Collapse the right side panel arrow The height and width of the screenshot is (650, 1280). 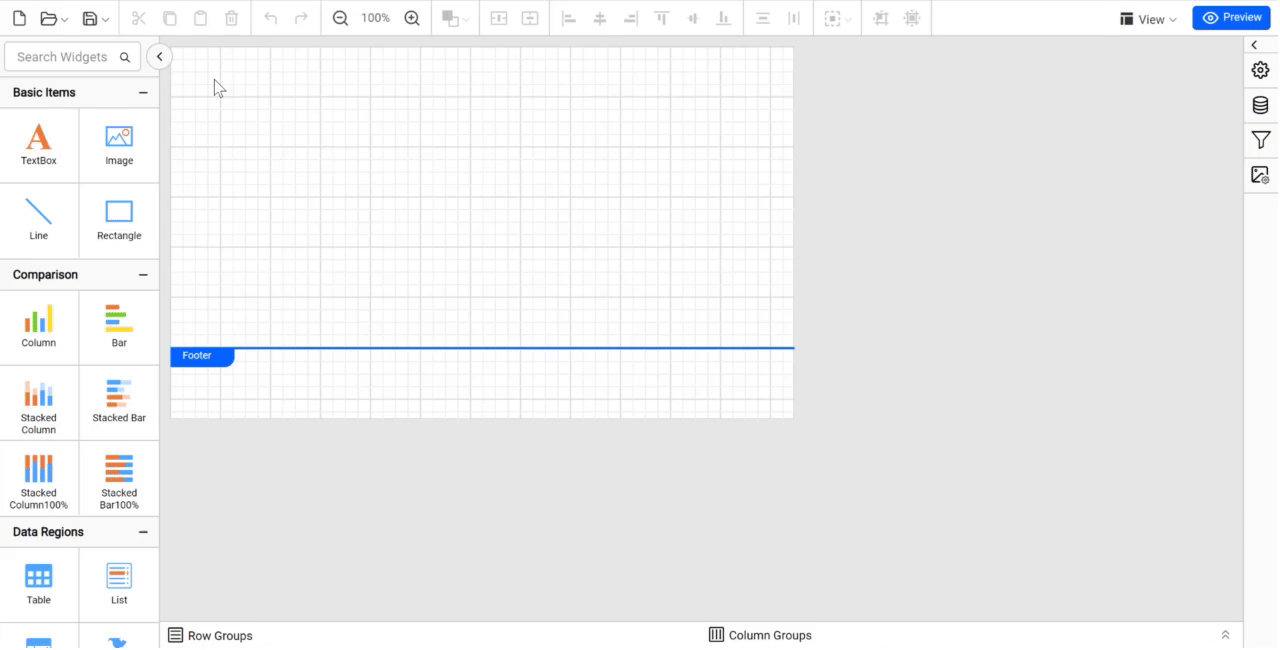[1255, 45]
